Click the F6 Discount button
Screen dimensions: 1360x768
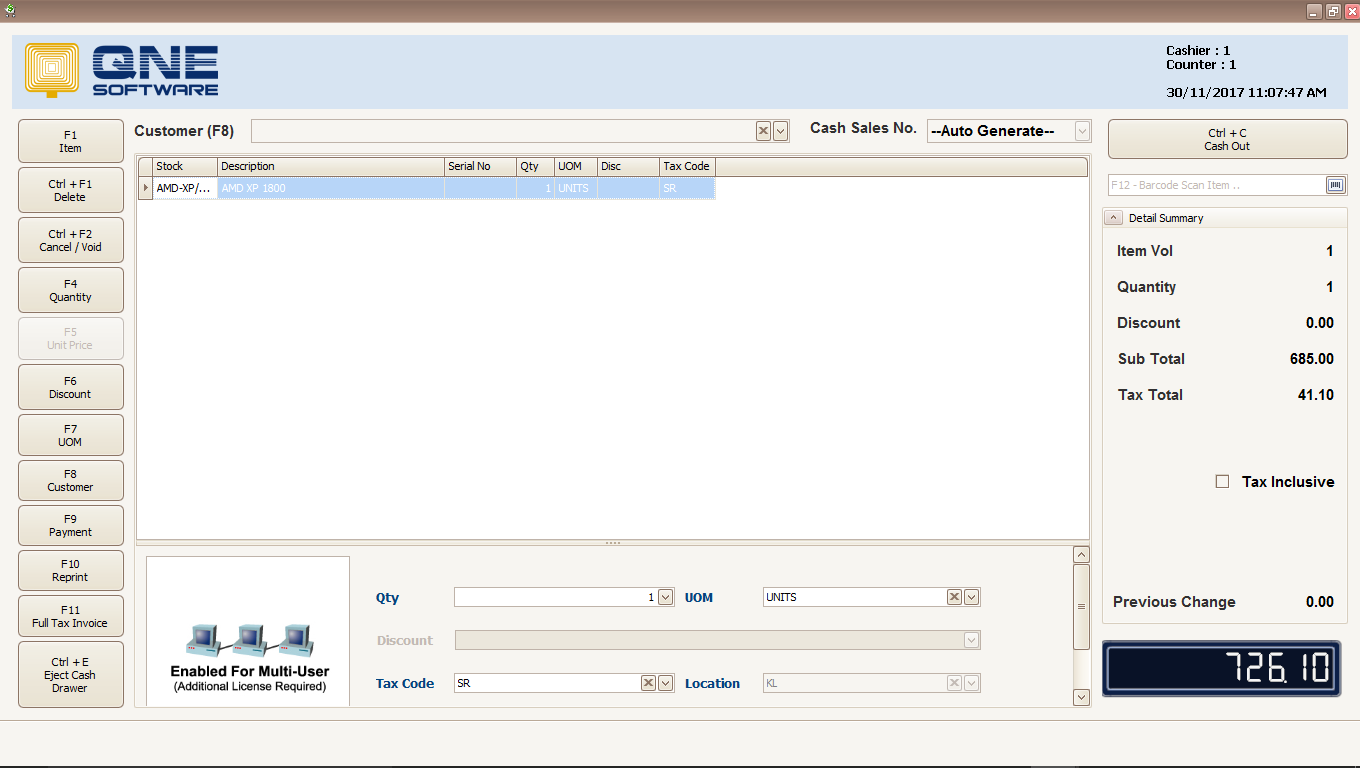[70, 387]
